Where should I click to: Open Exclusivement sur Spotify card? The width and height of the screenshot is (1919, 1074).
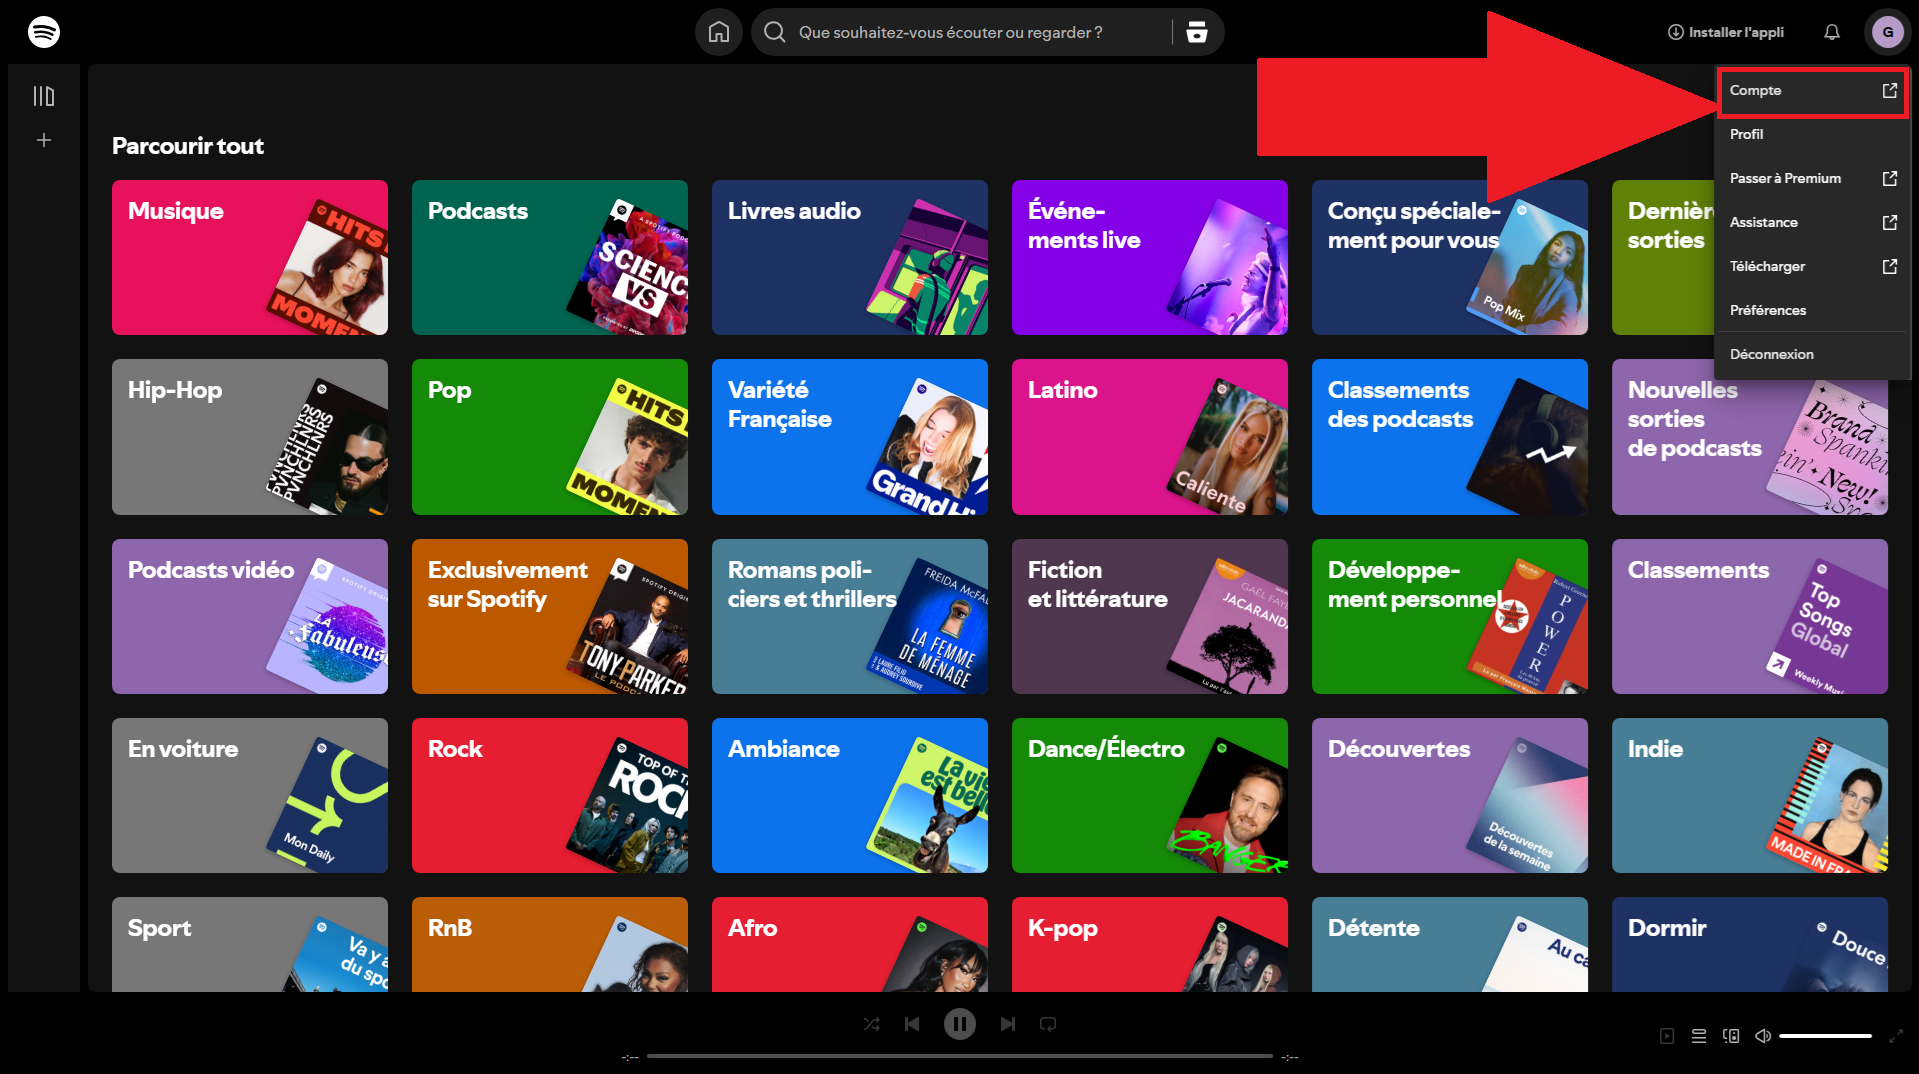pos(550,617)
